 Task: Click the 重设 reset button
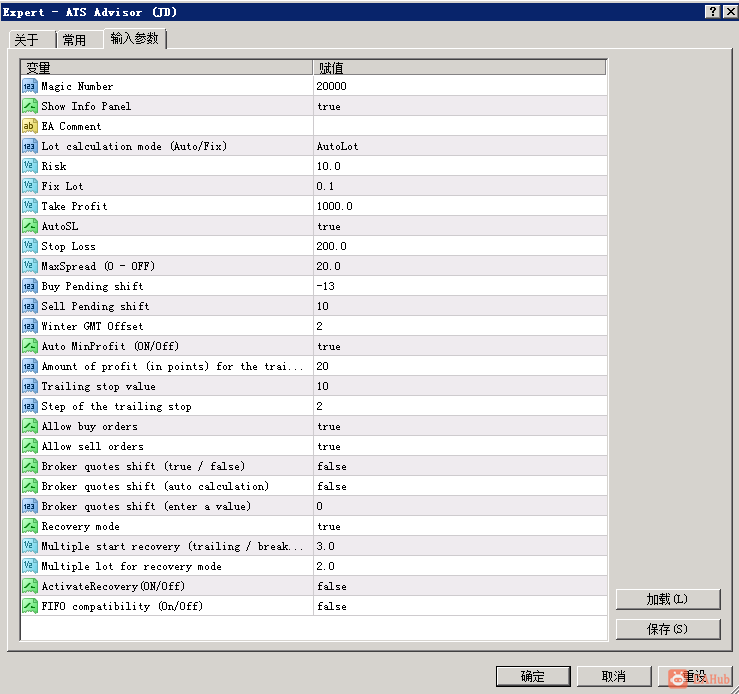click(695, 677)
